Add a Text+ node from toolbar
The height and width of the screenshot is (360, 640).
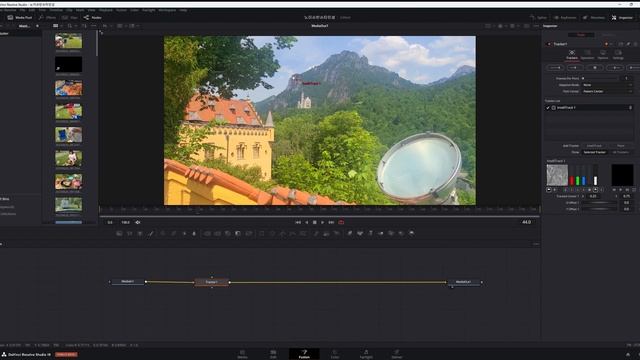[x=140, y=233]
